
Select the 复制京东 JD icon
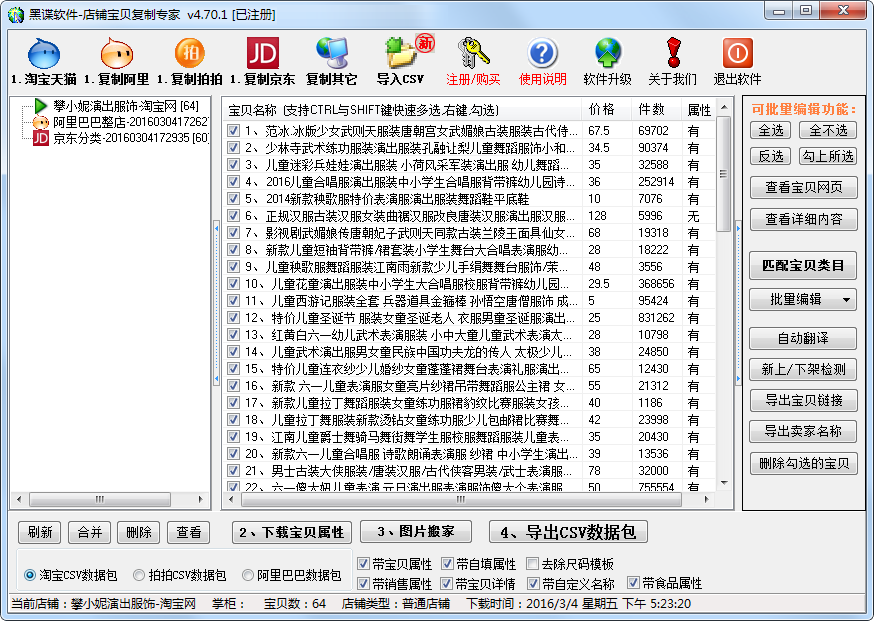[262, 54]
